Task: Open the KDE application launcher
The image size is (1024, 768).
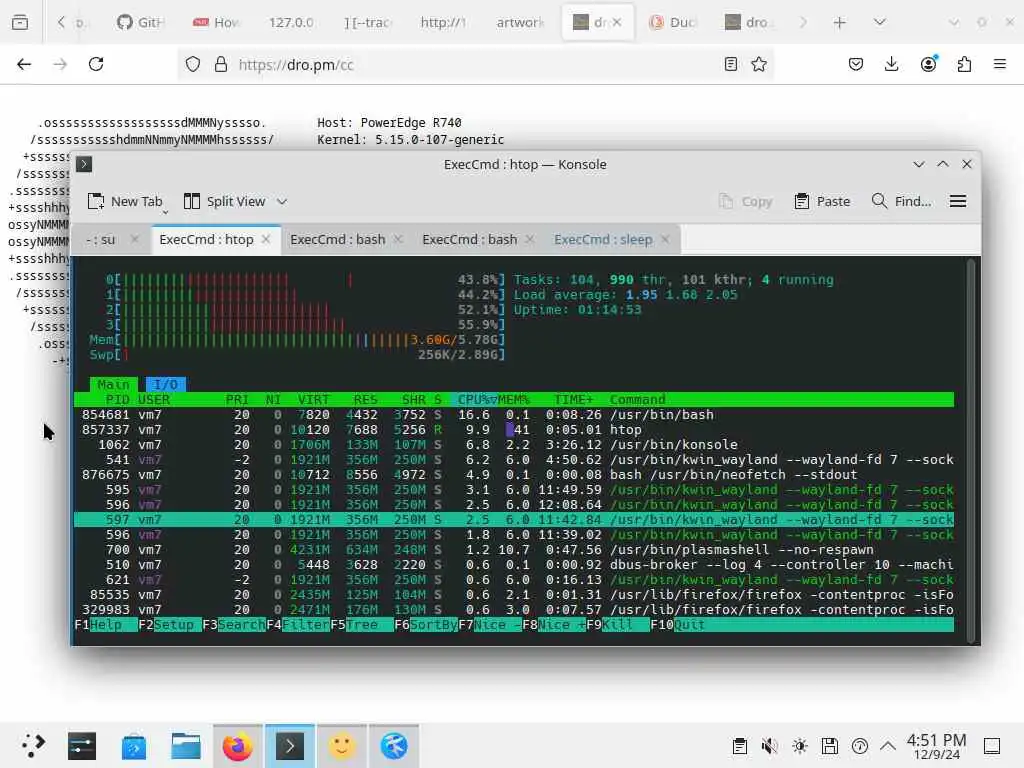Action: pyautogui.click(x=32, y=746)
